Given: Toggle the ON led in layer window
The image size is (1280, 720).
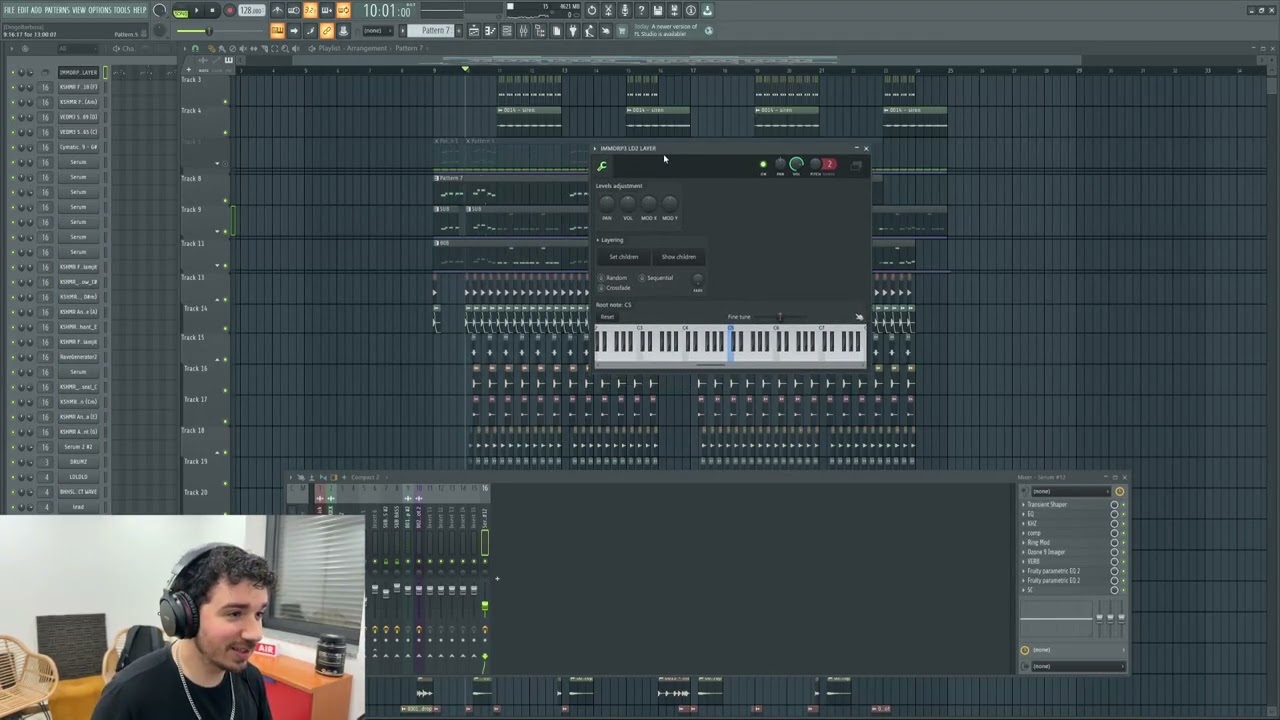Looking at the screenshot, I should [763, 165].
